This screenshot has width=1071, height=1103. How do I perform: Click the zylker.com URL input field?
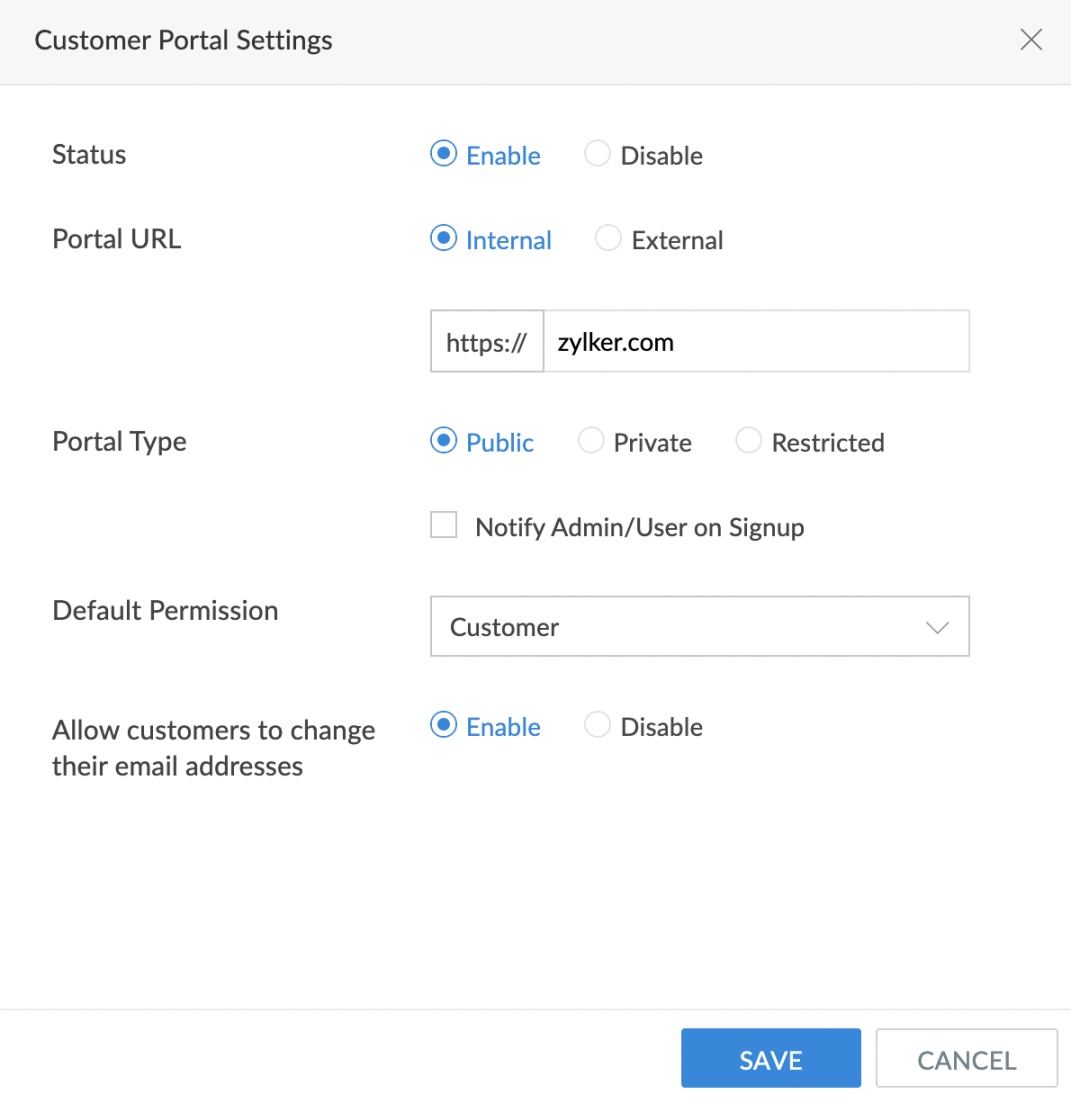(756, 342)
